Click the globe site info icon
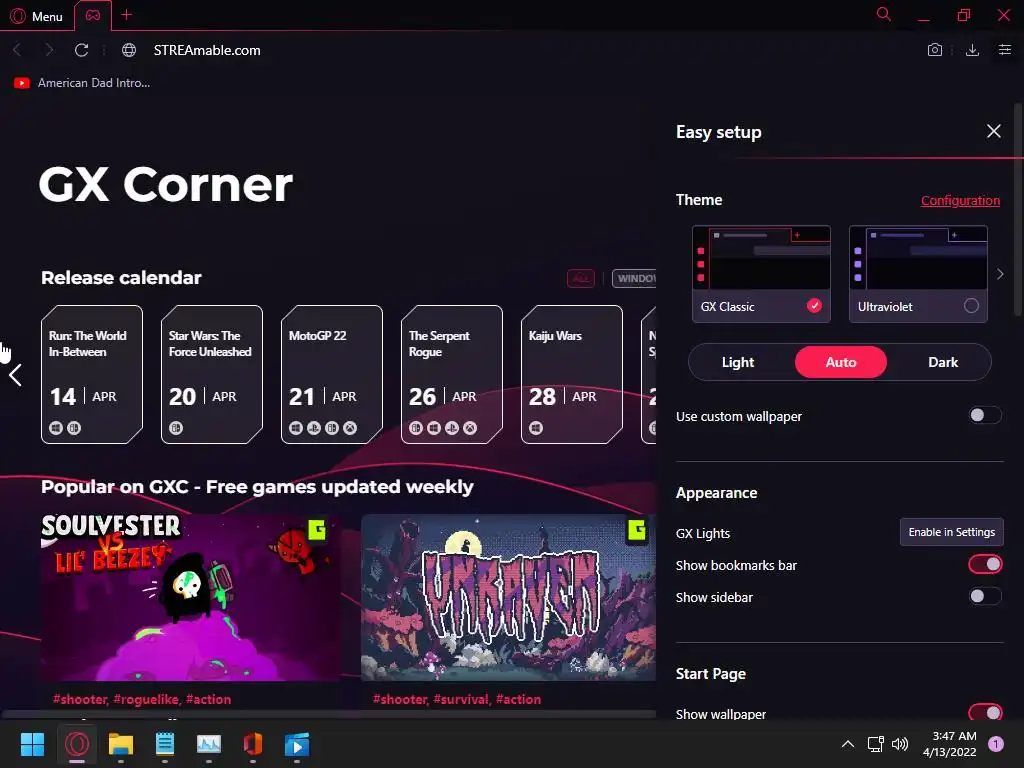The height and width of the screenshot is (768, 1024). pyautogui.click(x=129, y=50)
